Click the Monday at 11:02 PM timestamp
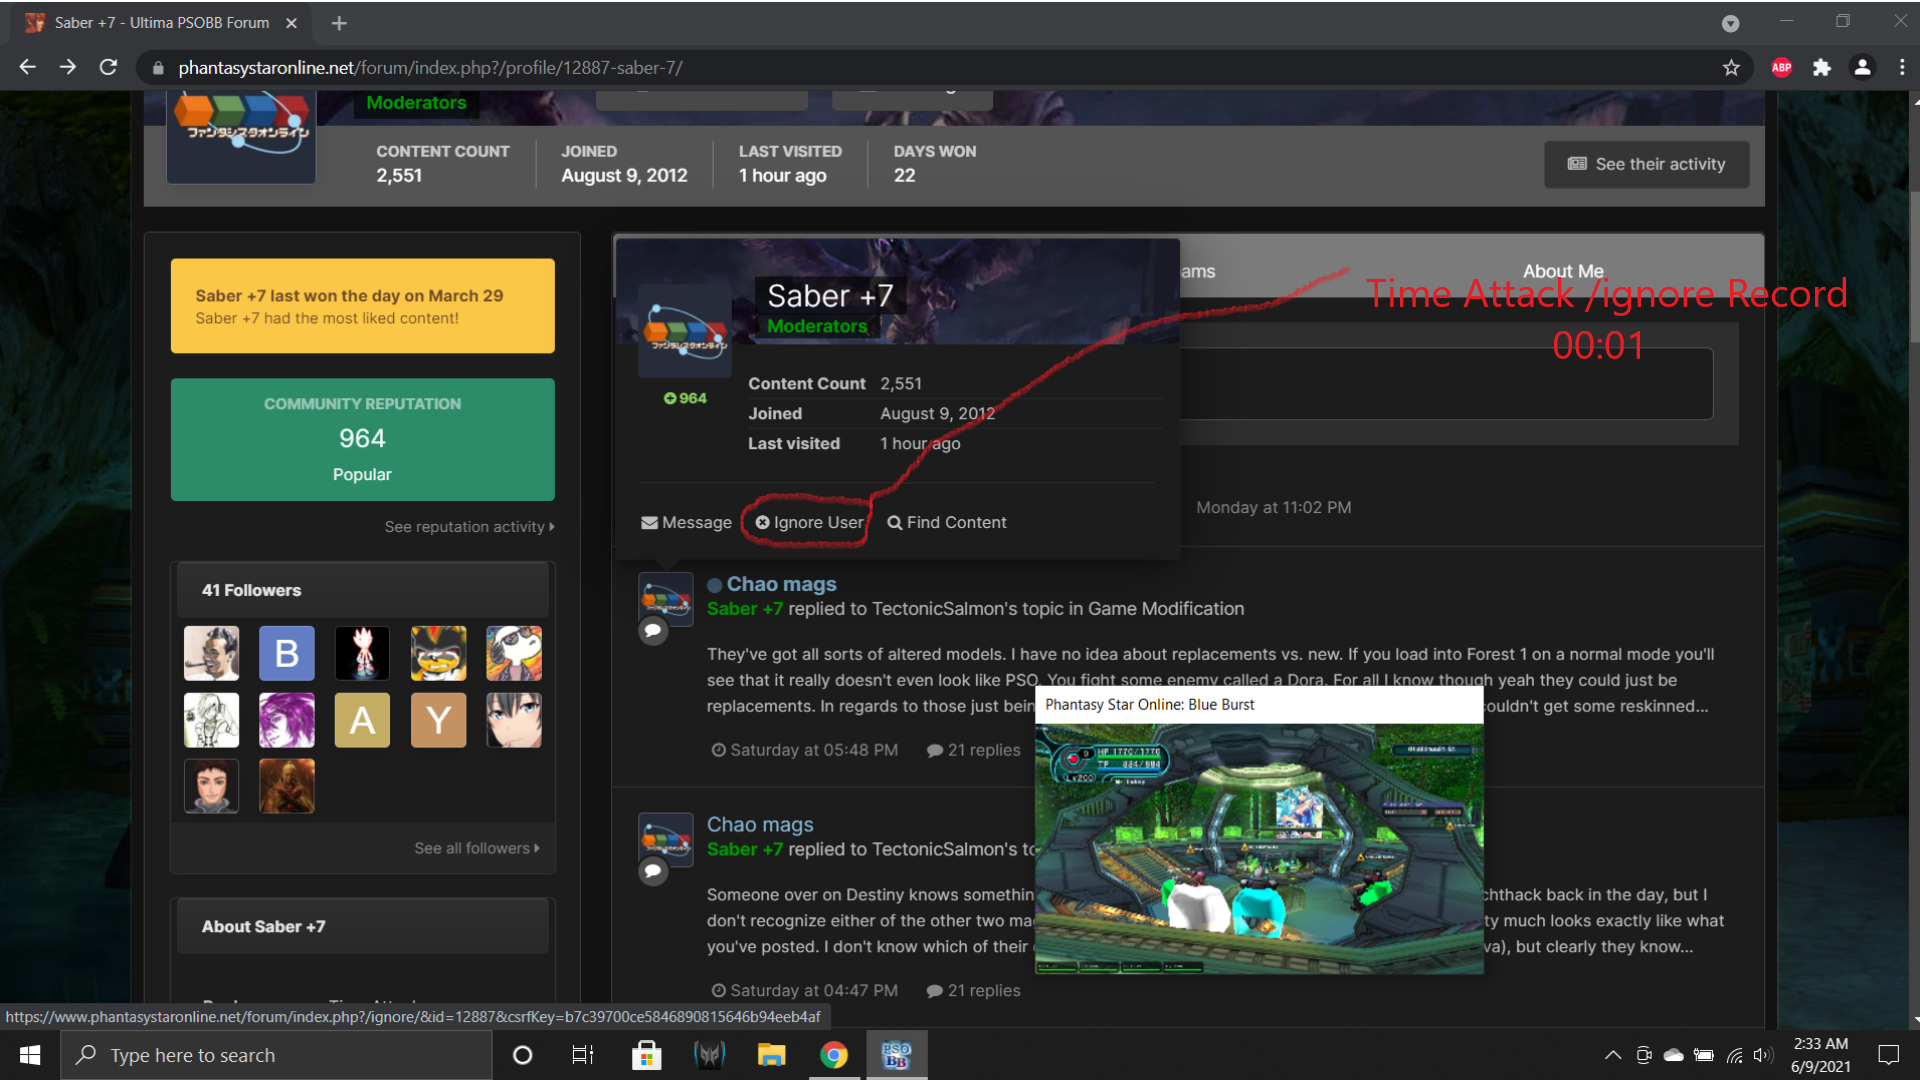Viewport: 1920px width, 1080px height. click(x=1273, y=507)
